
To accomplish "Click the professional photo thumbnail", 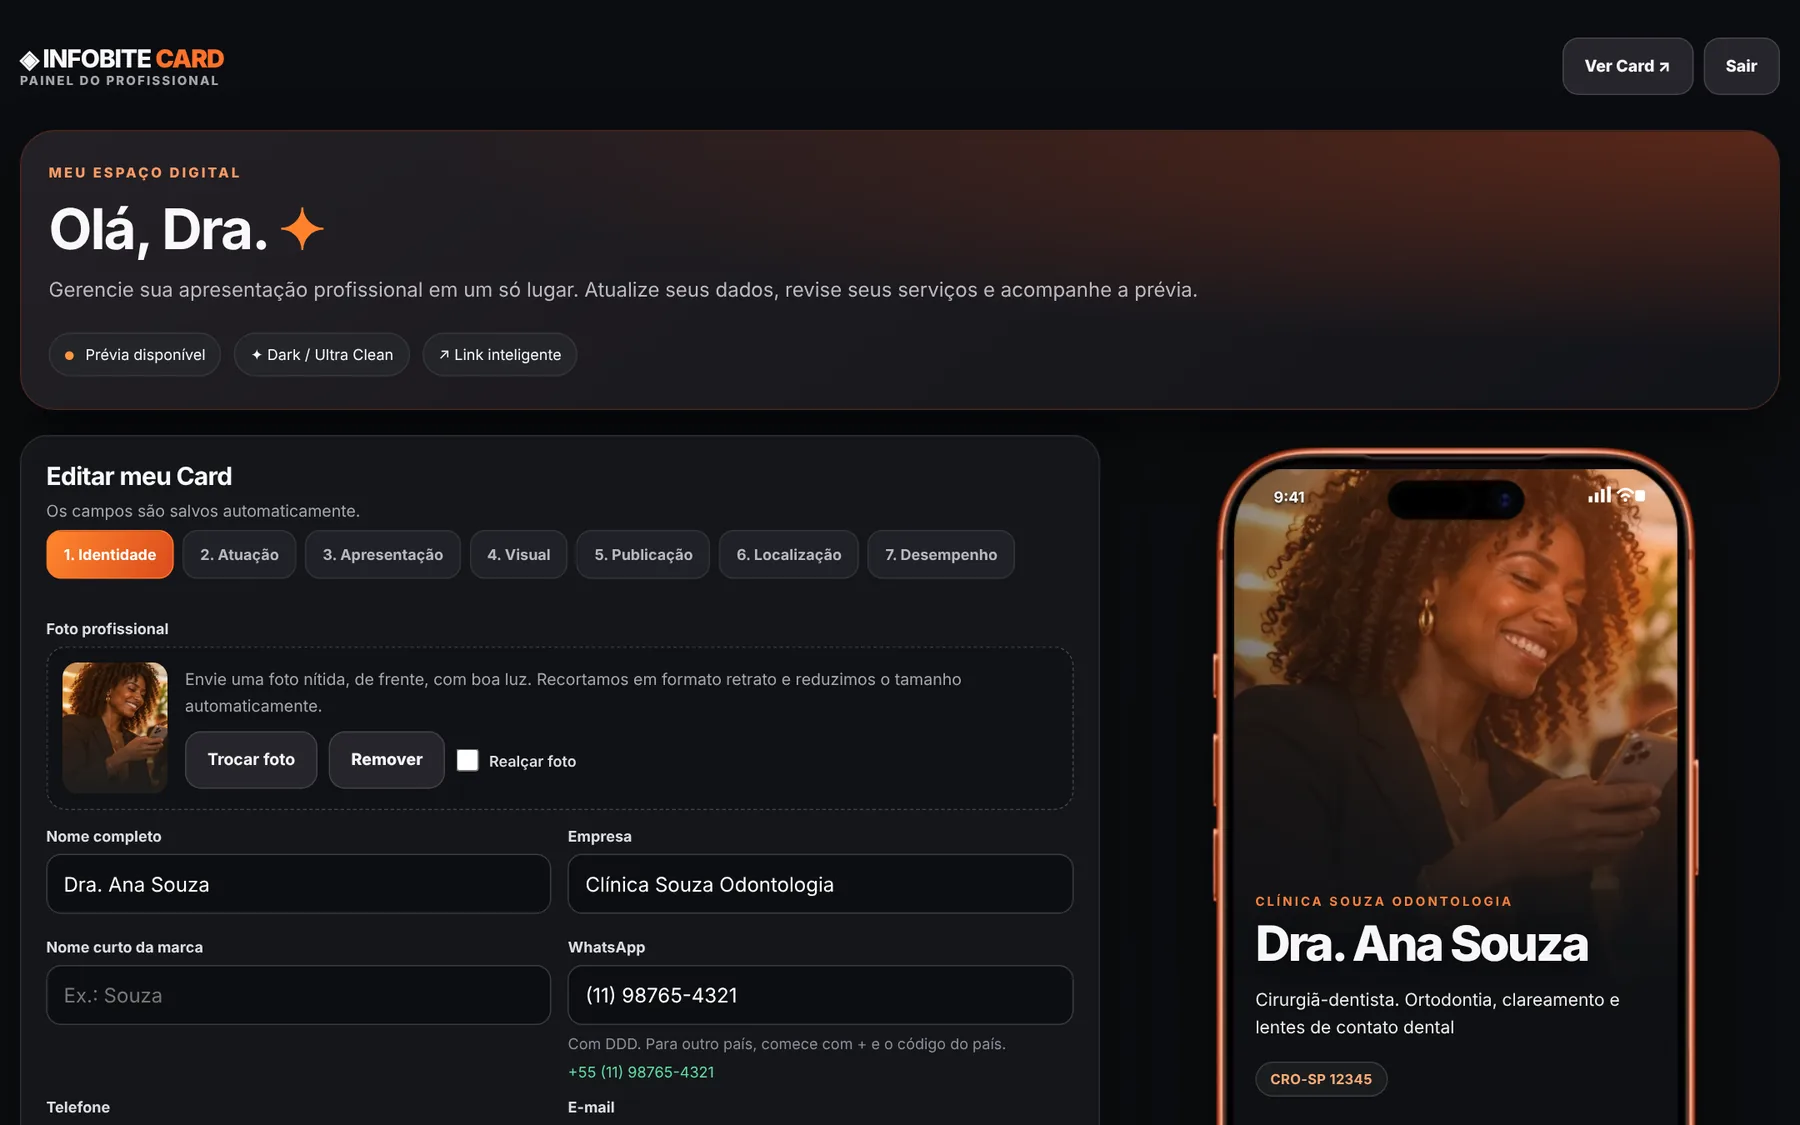I will tap(115, 728).
